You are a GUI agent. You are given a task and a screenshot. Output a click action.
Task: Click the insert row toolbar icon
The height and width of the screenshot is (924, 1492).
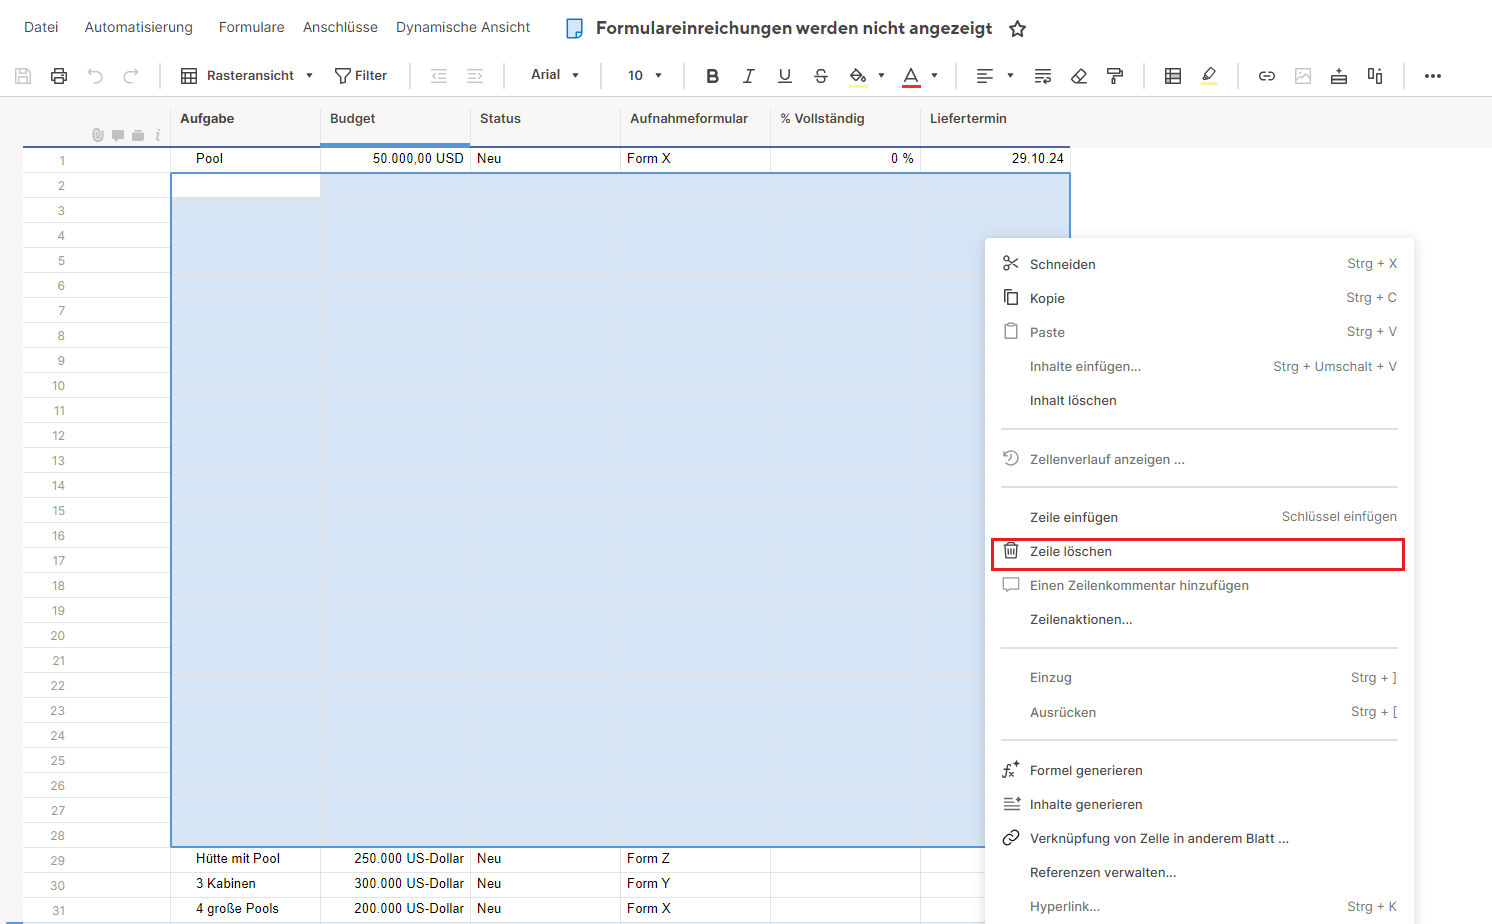click(x=1339, y=76)
